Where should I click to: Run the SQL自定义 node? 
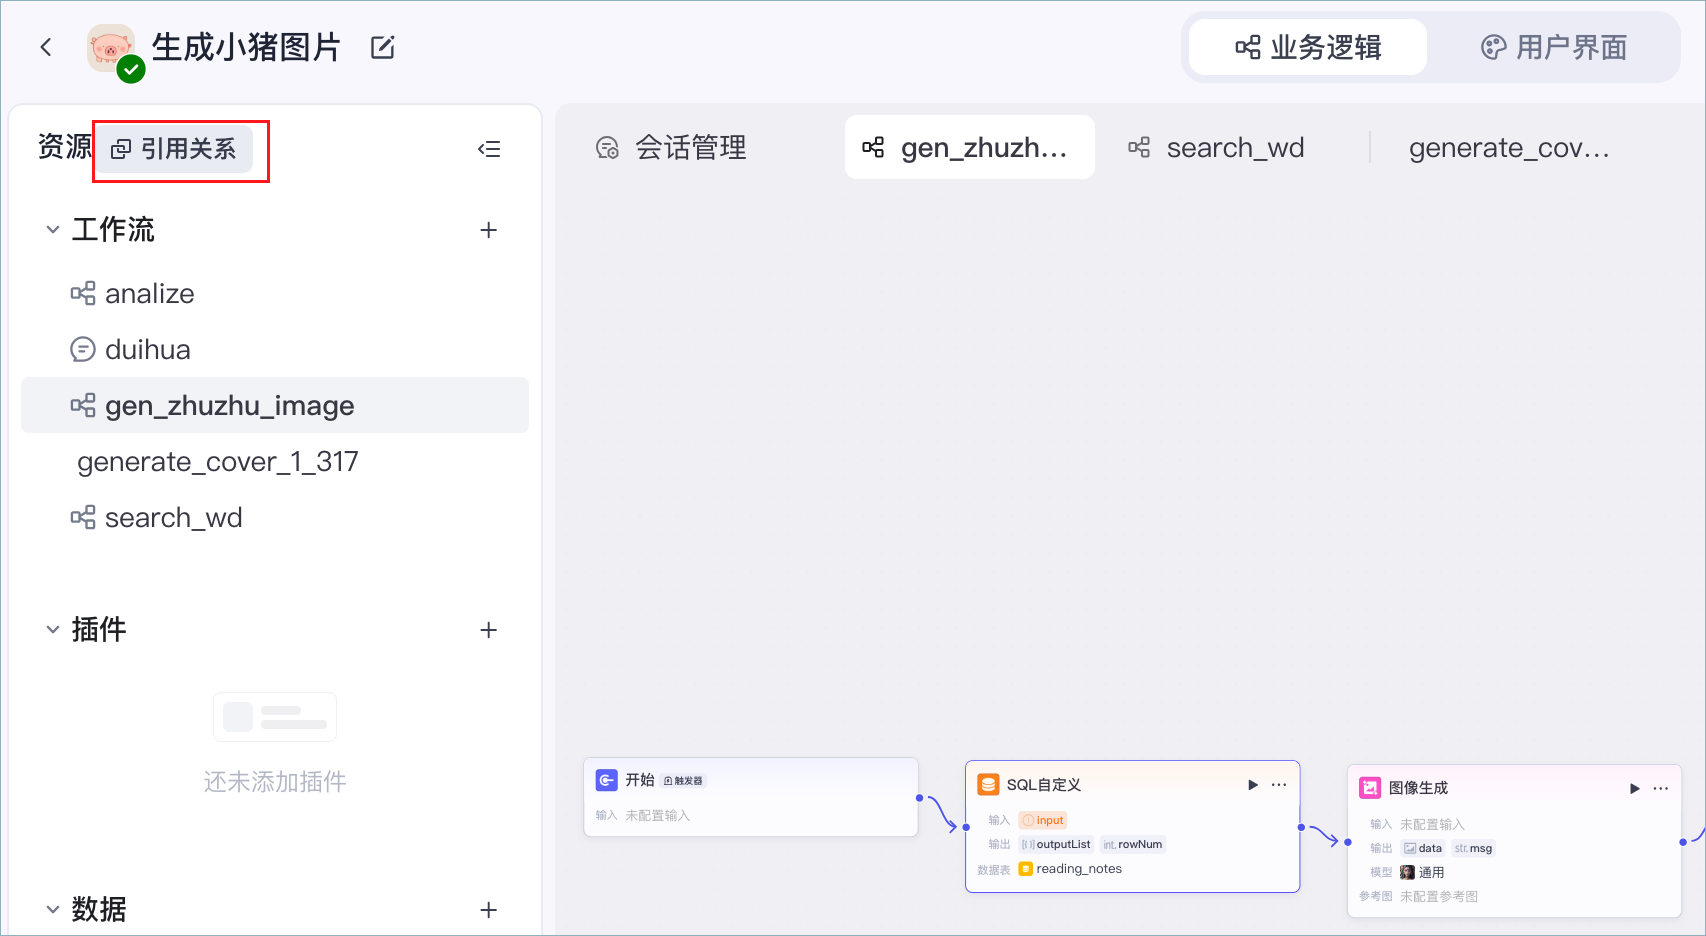point(1253,785)
